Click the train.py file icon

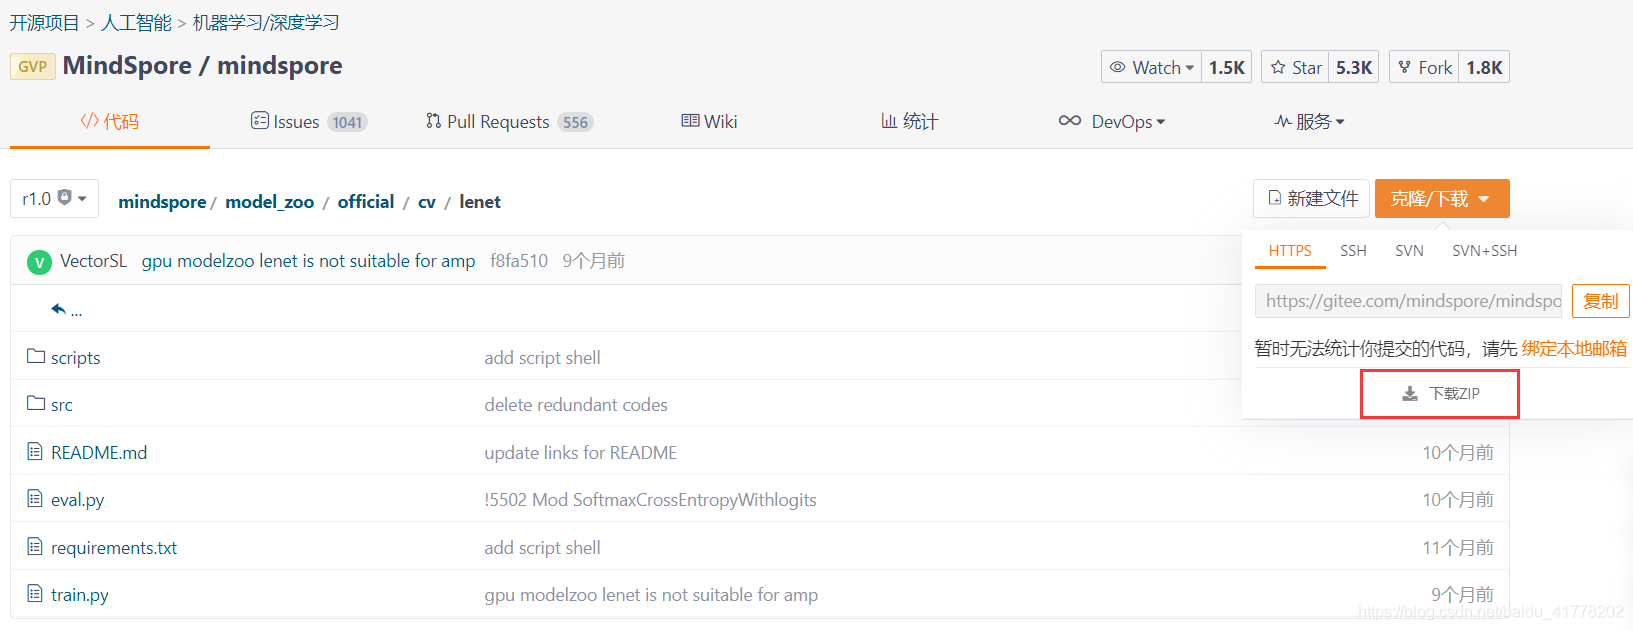click(x=35, y=593)
